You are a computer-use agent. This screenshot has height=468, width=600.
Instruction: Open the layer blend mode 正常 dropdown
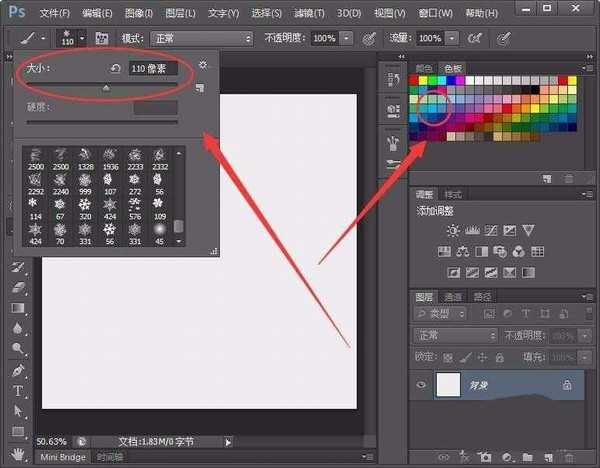point(455,335)
